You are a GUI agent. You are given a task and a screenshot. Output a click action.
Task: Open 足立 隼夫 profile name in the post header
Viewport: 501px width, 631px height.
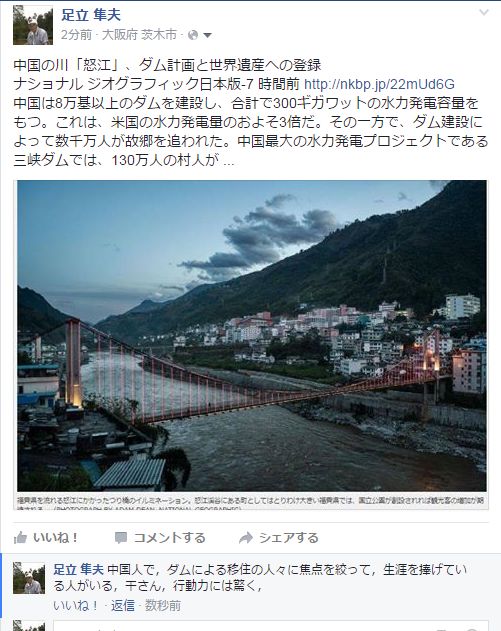[x=91, y=15]
